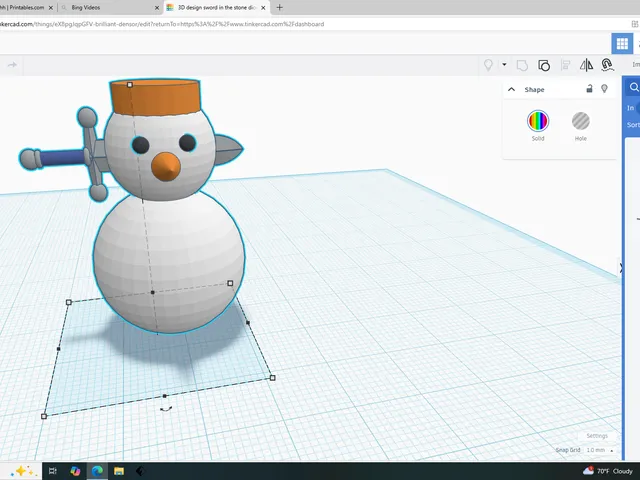Click the tinkercad URL in address bar
This screenshot has height=480, width=640.
click(x=162, y=24)
